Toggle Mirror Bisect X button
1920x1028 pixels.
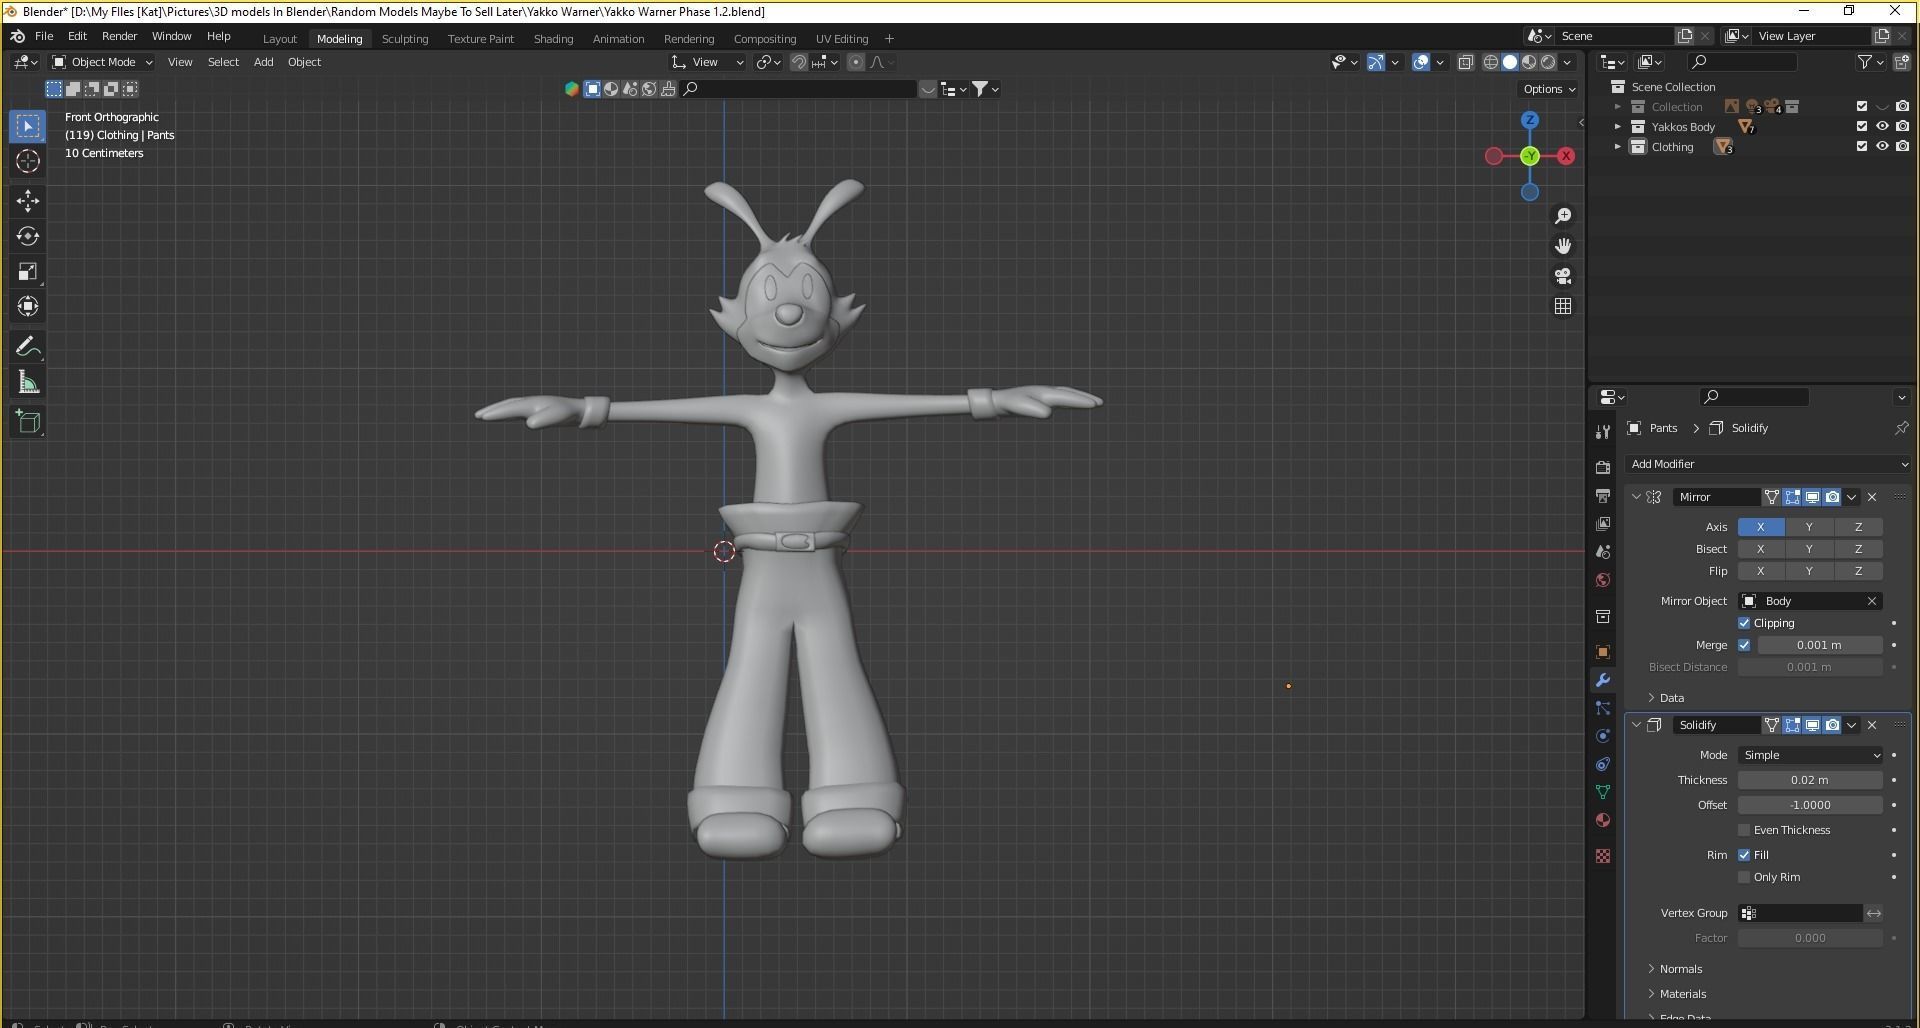[x=1761, y=549]
